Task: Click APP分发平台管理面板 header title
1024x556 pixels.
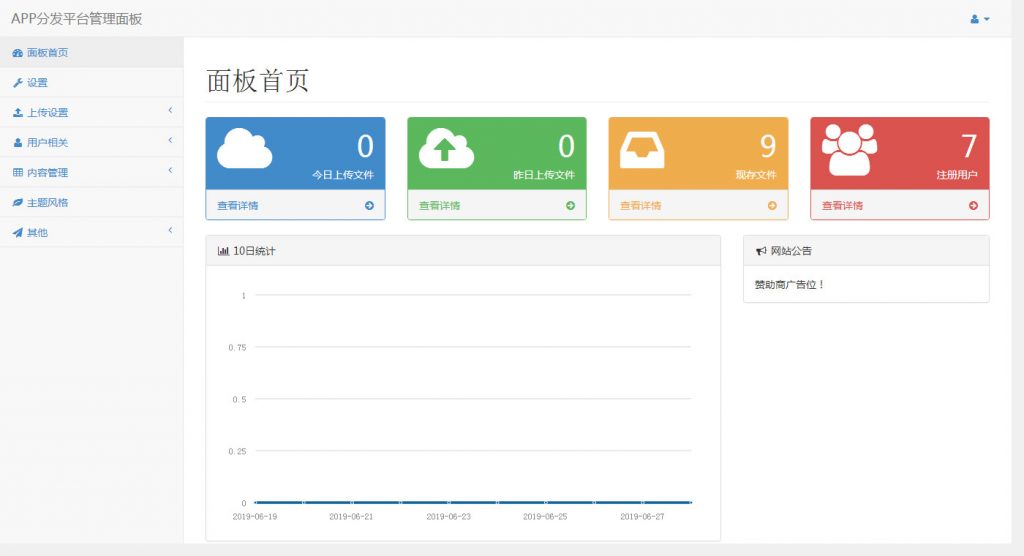Action: coord(76,19)
